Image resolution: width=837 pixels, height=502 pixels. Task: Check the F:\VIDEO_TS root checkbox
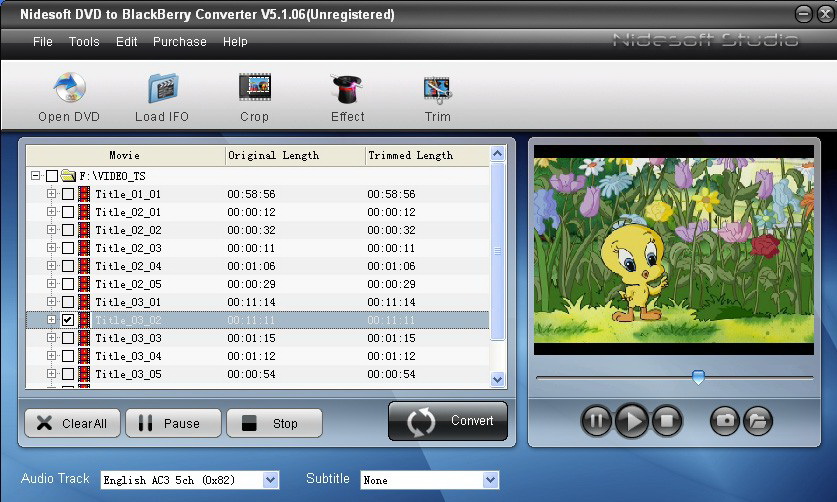(52, 176)
